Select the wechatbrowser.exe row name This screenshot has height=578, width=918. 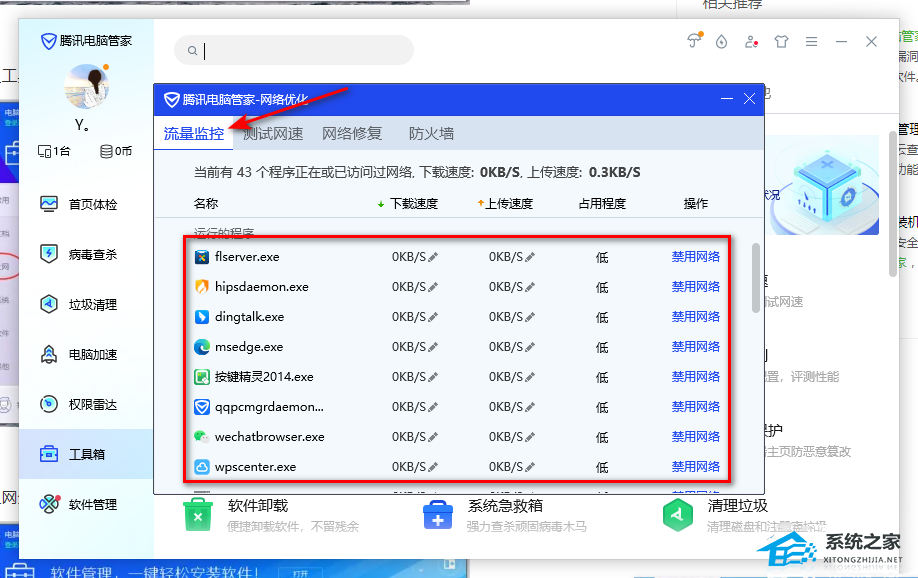[269, 437]
